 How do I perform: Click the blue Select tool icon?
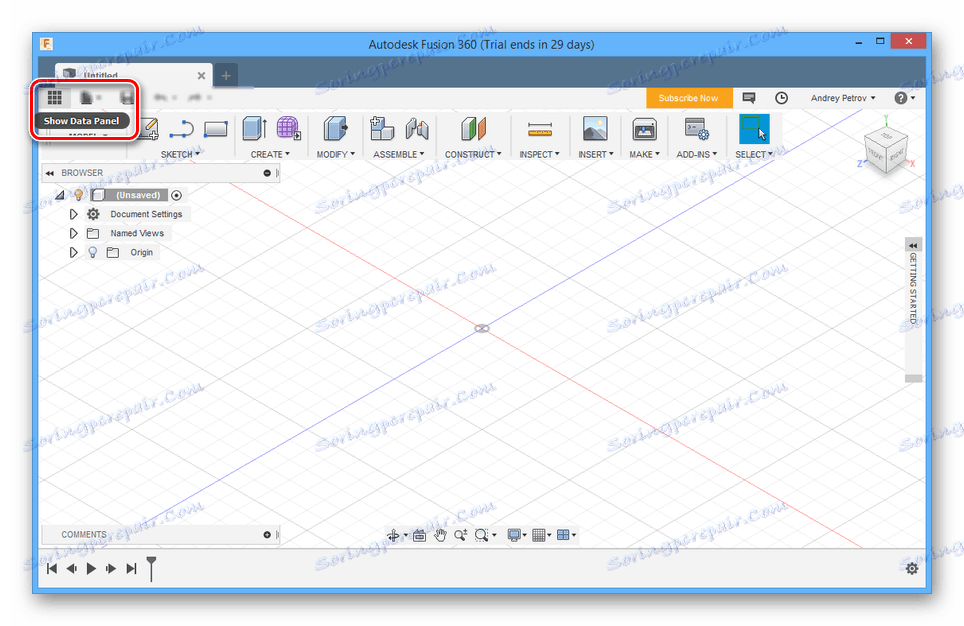point(754,129)
